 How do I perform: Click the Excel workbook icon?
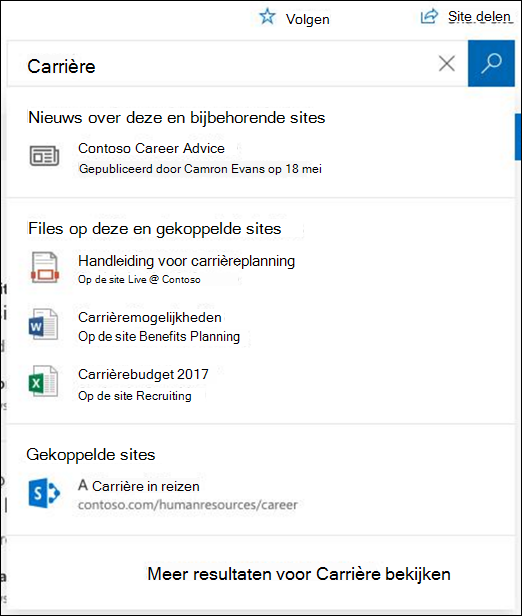coord(44,381)
